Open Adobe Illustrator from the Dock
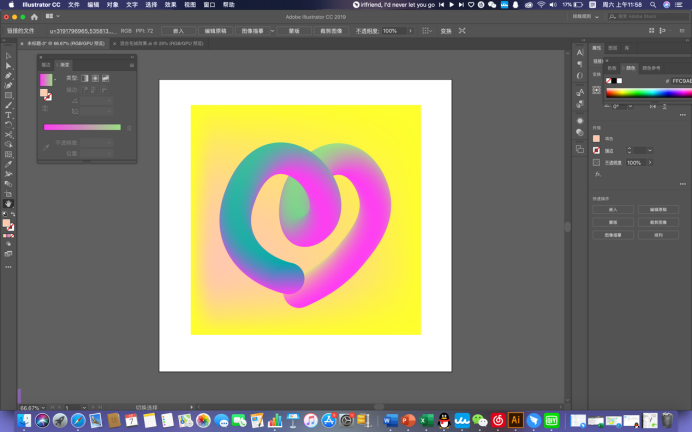 (x=516, y=421)
